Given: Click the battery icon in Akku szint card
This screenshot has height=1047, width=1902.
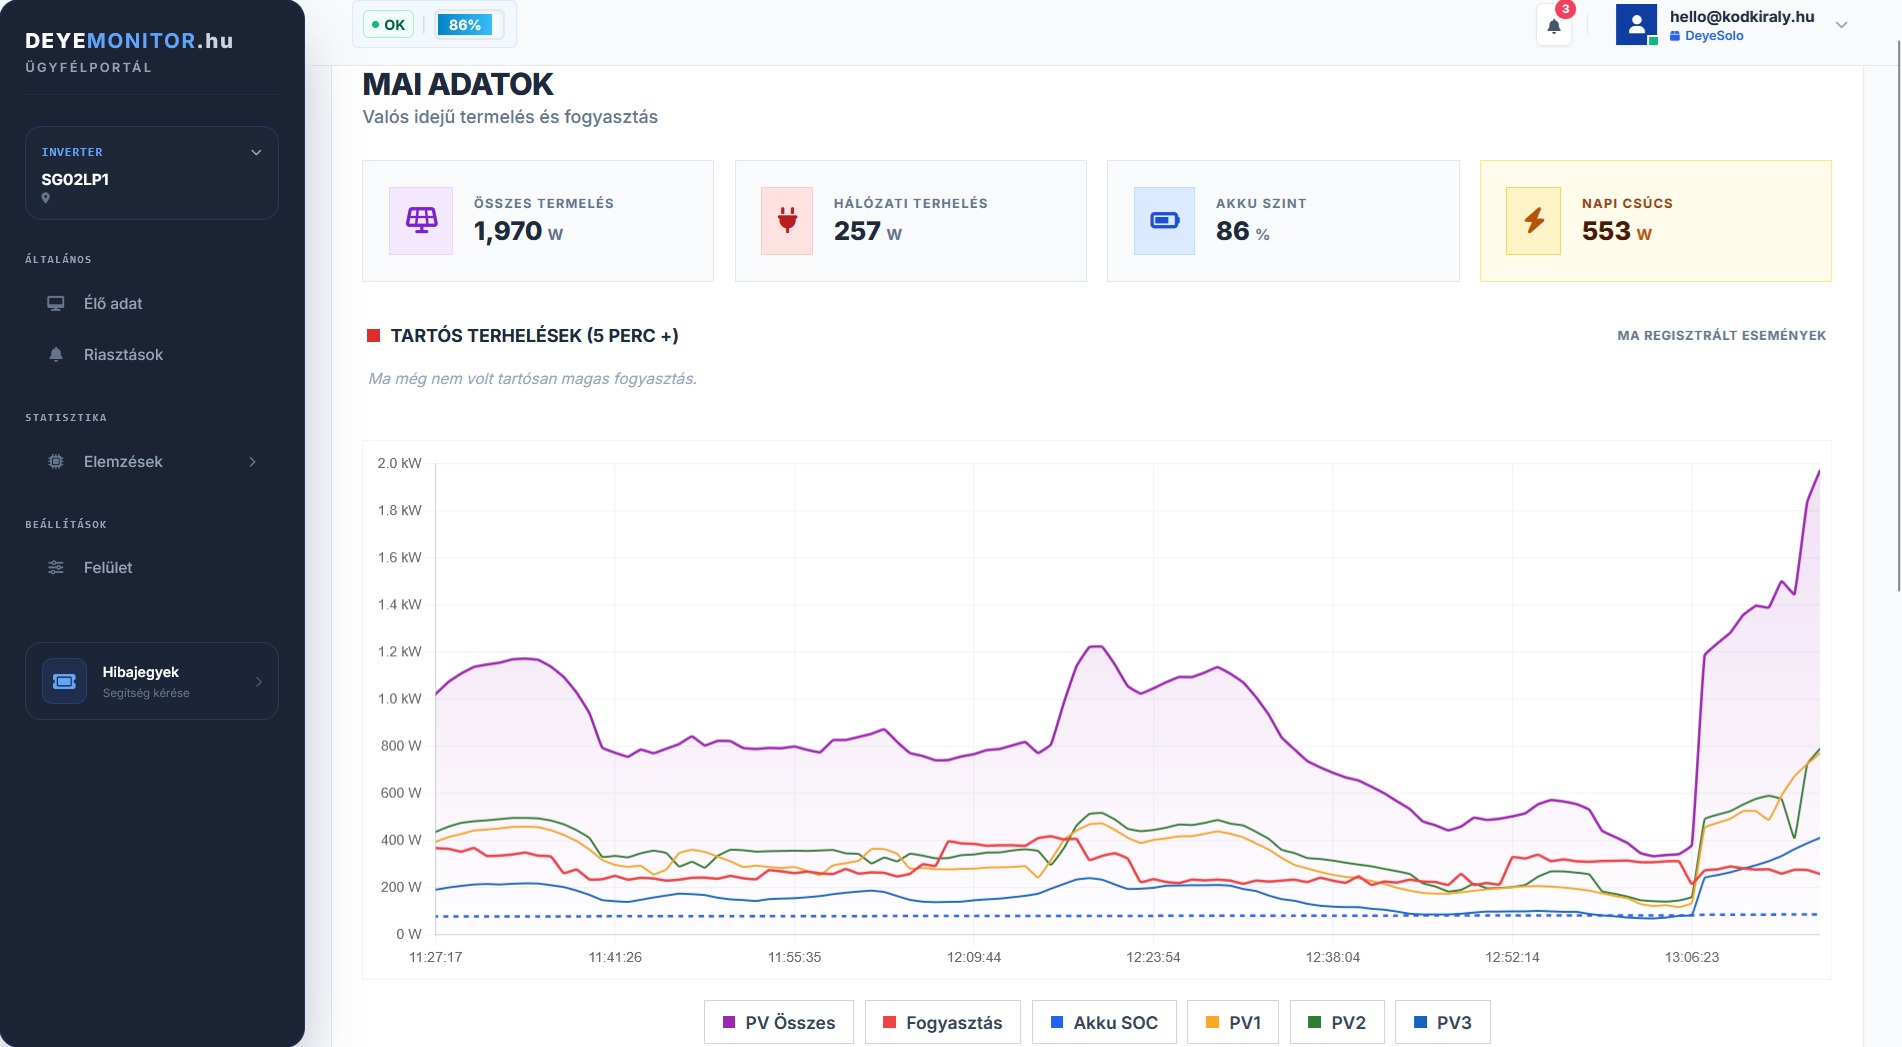Looking at the screenshot, I should 1164,221.
